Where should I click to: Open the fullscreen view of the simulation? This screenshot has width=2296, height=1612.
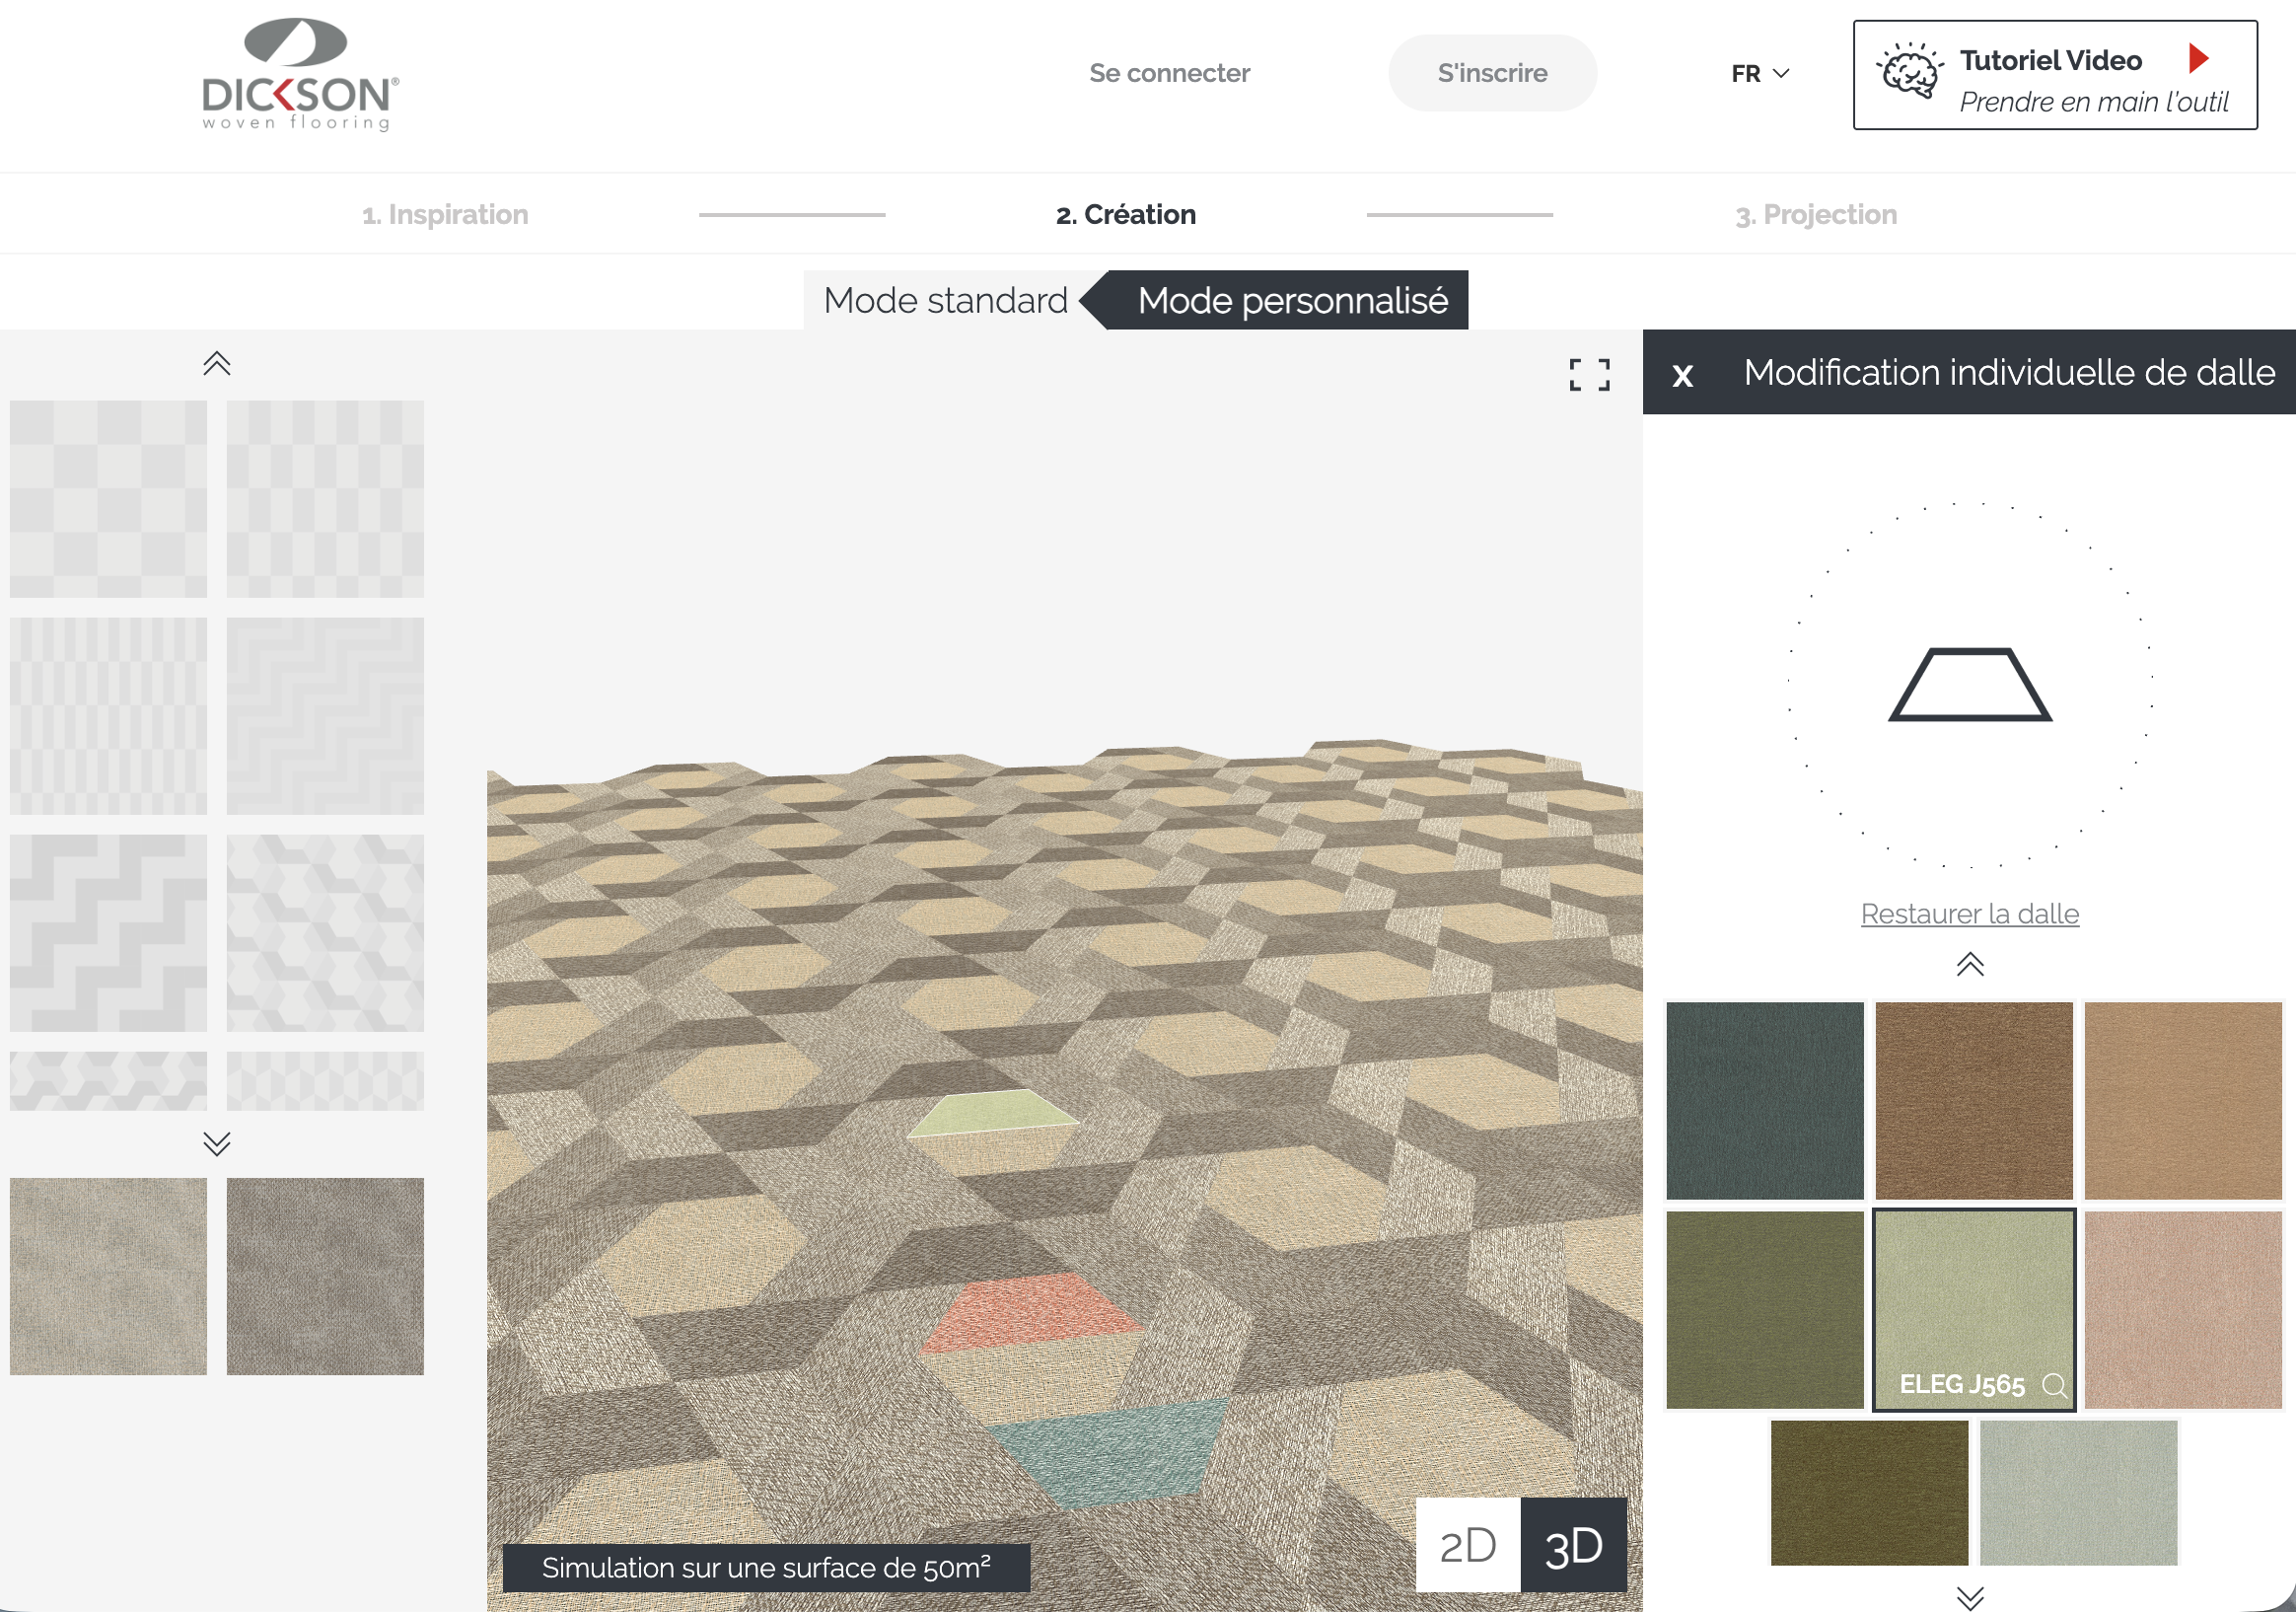[1588, 374]
